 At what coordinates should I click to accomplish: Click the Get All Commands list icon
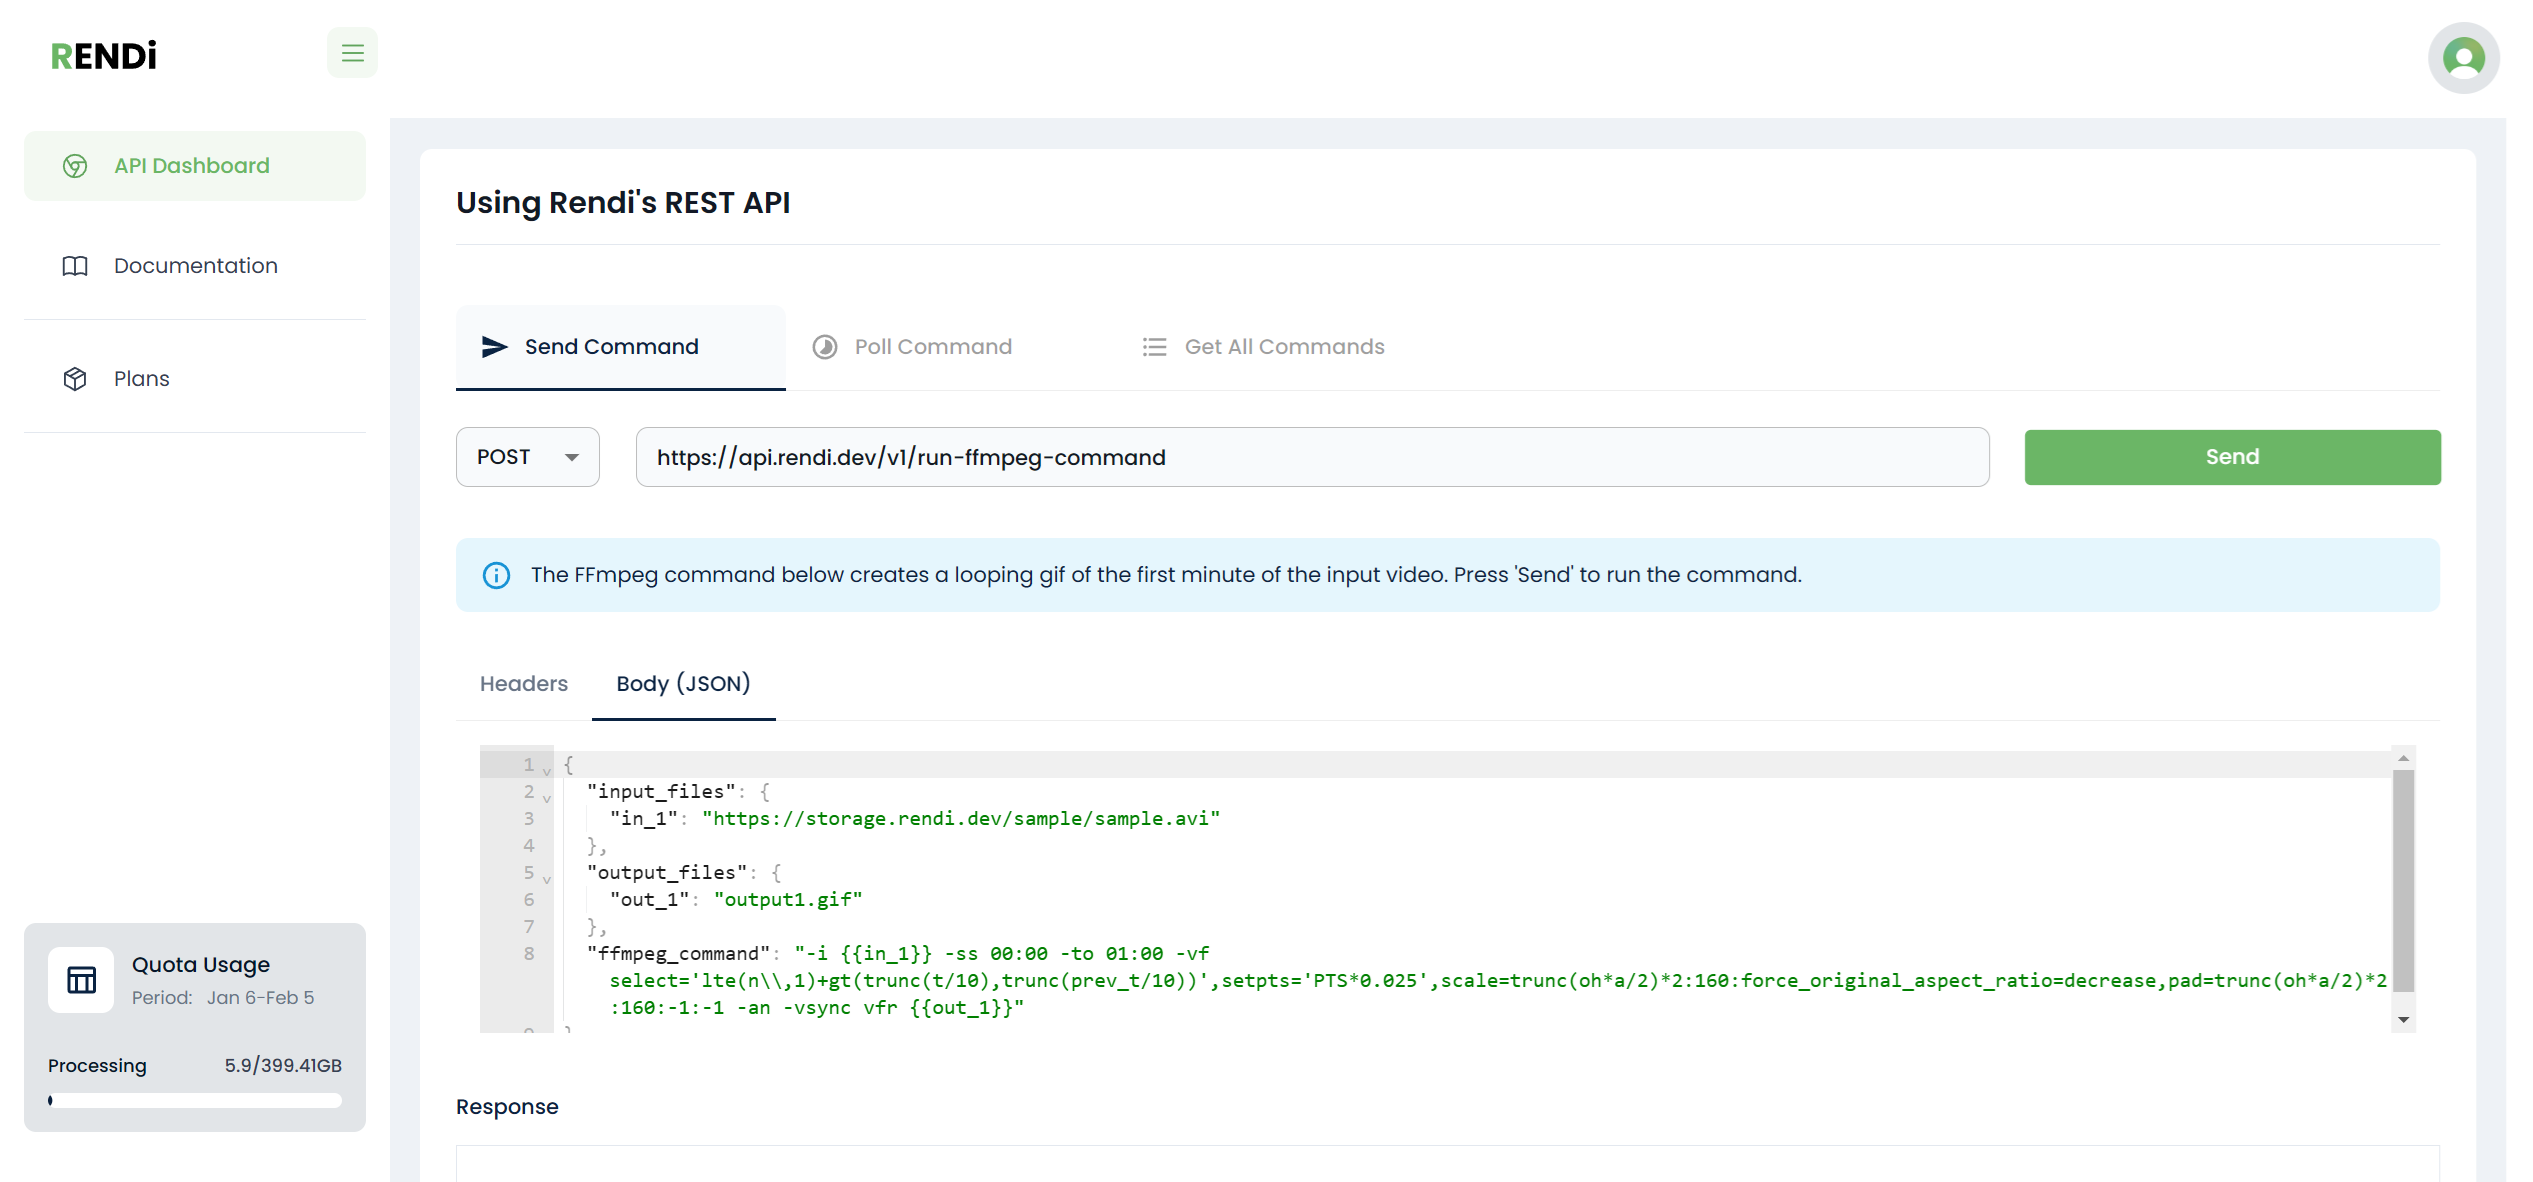click(1155, 347)
